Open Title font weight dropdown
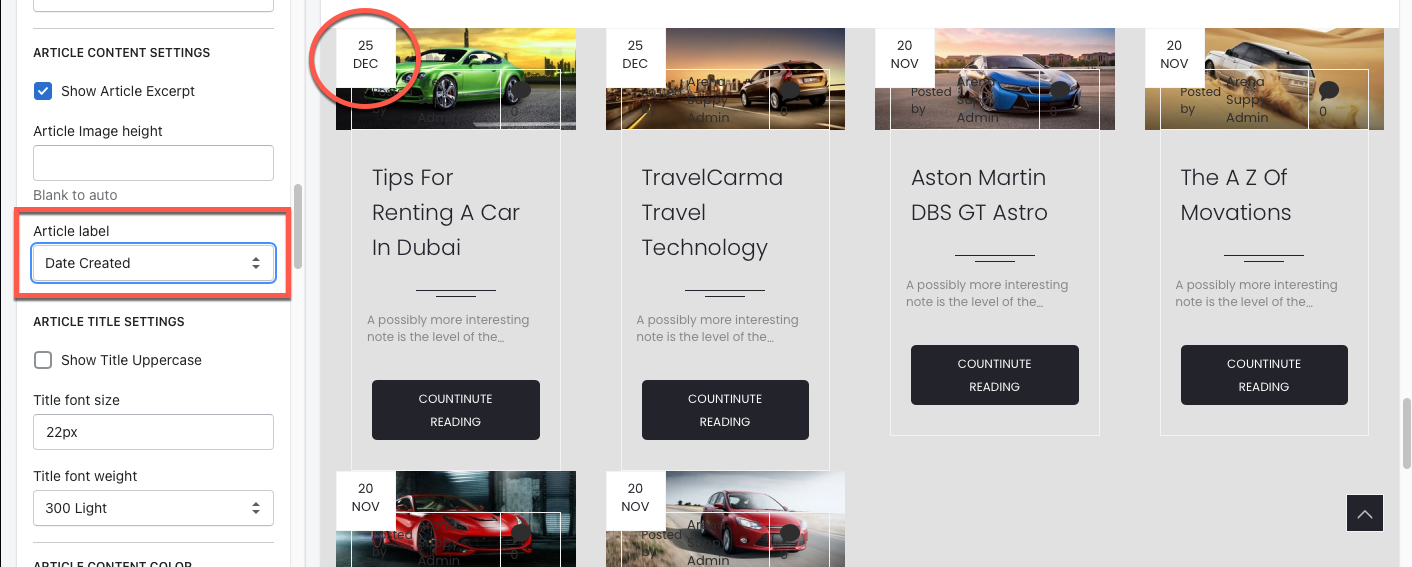The image size is (1412, 567). [153, 508]
